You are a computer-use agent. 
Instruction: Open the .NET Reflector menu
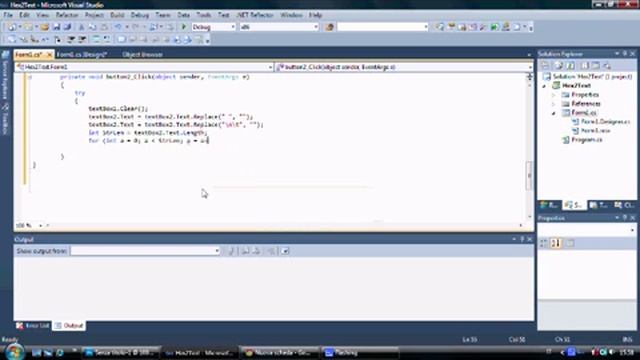click(255, 15)
